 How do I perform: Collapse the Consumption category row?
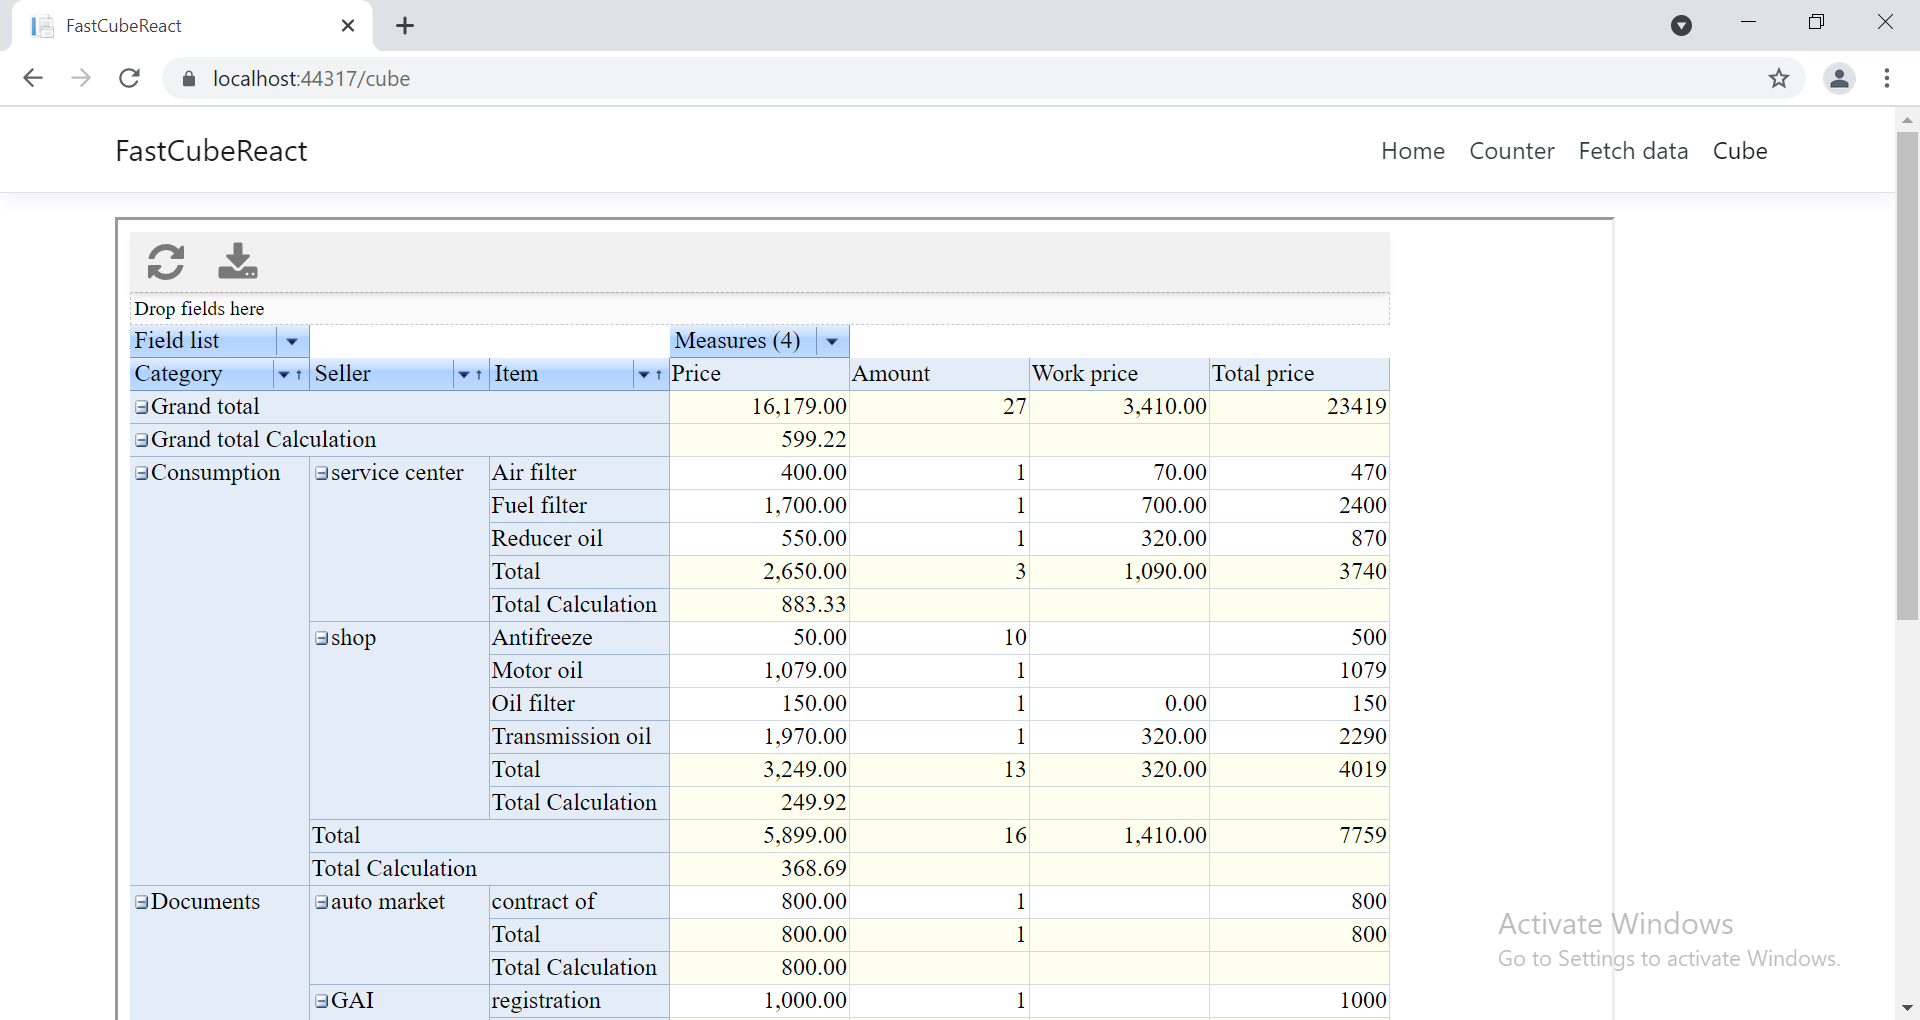tap(141, 473)
